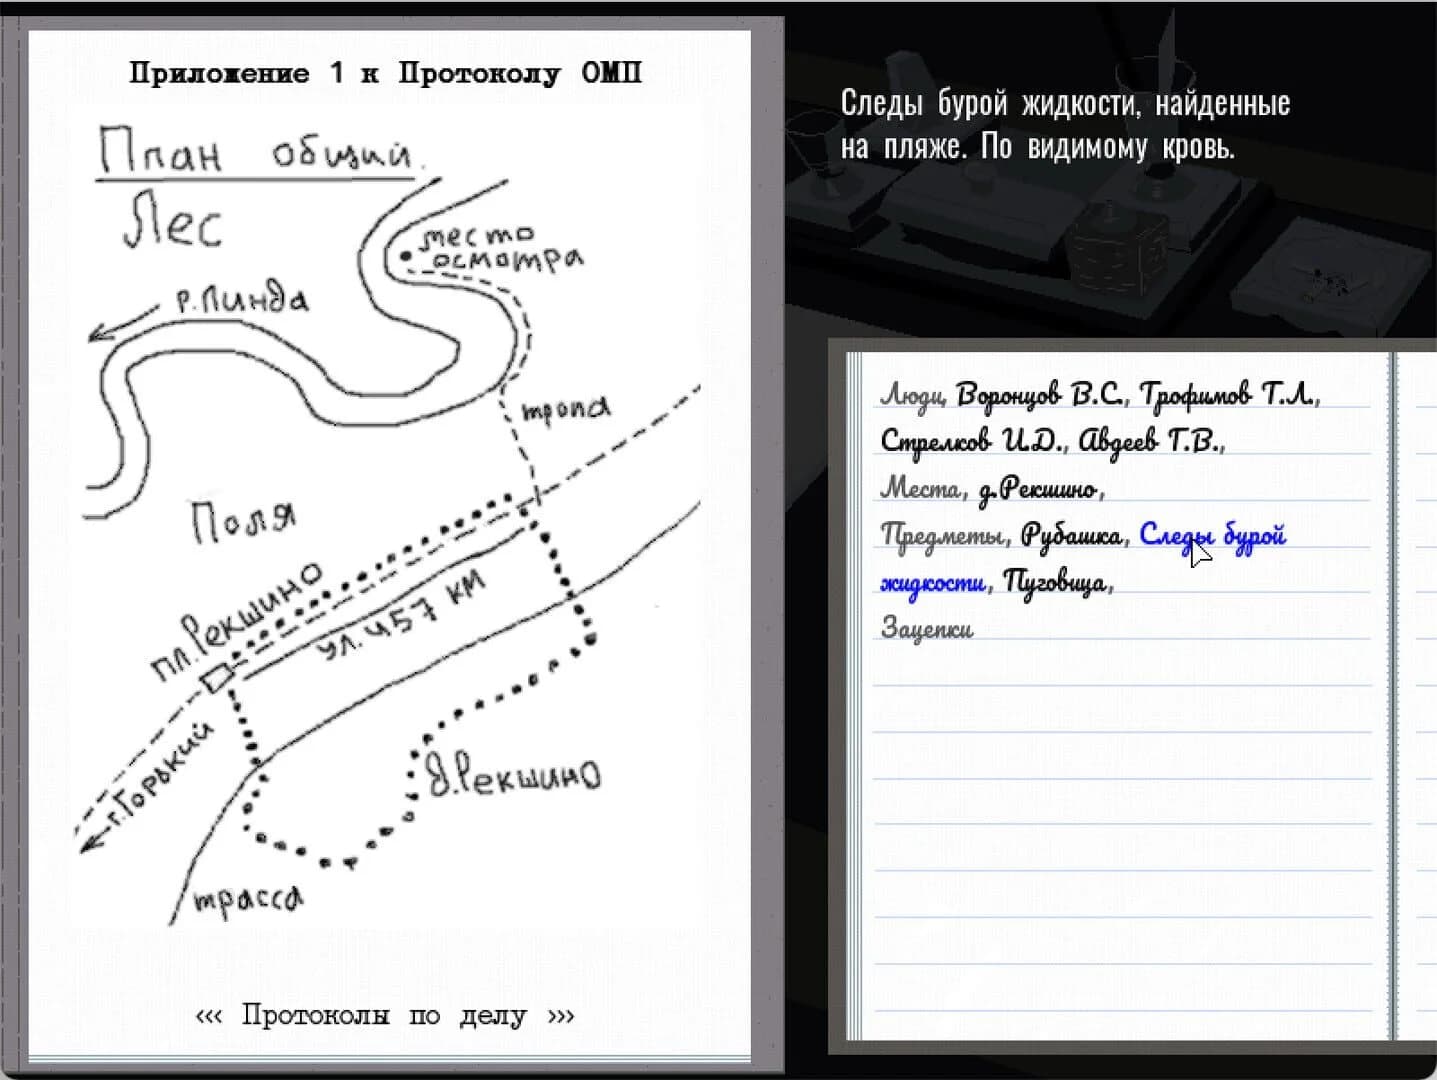Select the highlighted 'Следы бурой жидкости' entry
The image size is (1437, 1080).
pyautogui.click(x=1212, y=537)
